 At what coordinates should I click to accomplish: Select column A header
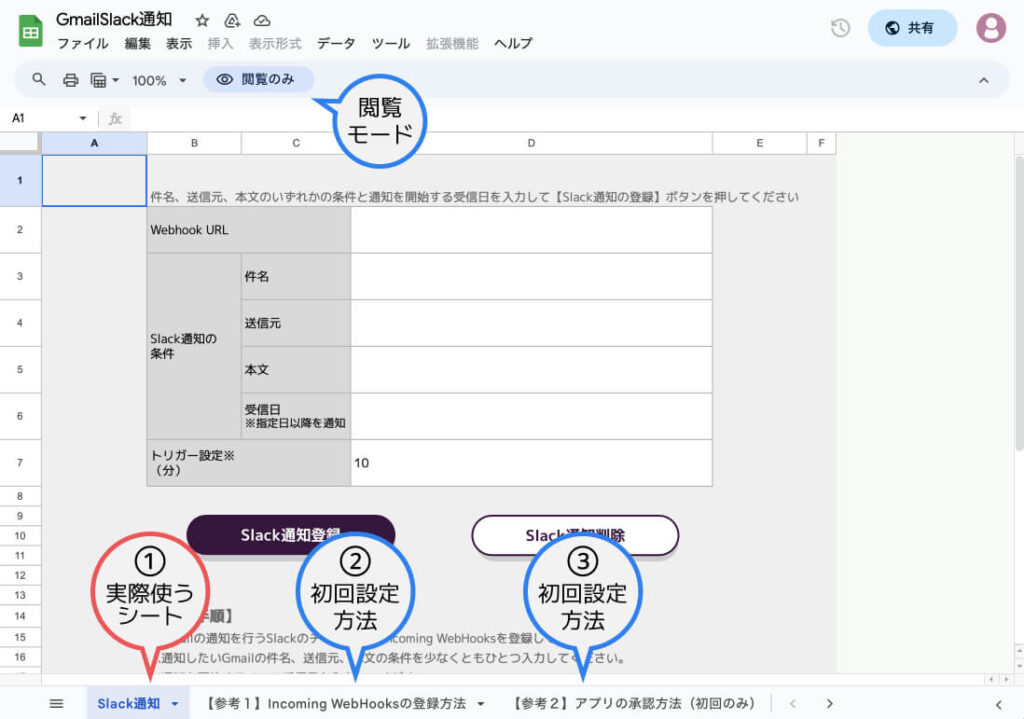point(95,143)
